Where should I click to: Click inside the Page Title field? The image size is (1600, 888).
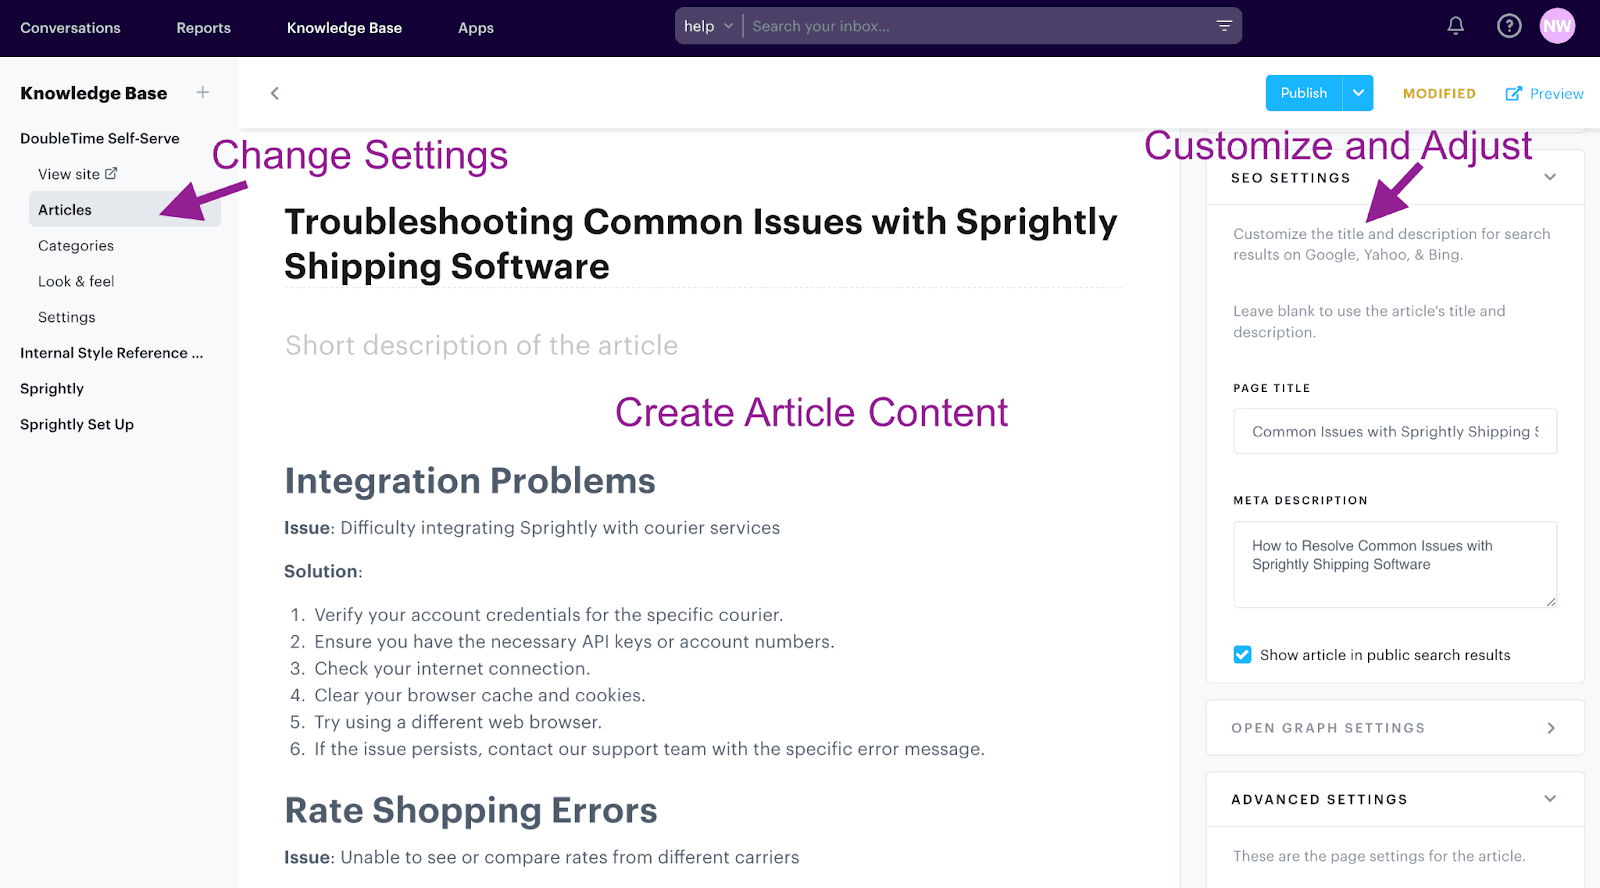[1394, 431]
